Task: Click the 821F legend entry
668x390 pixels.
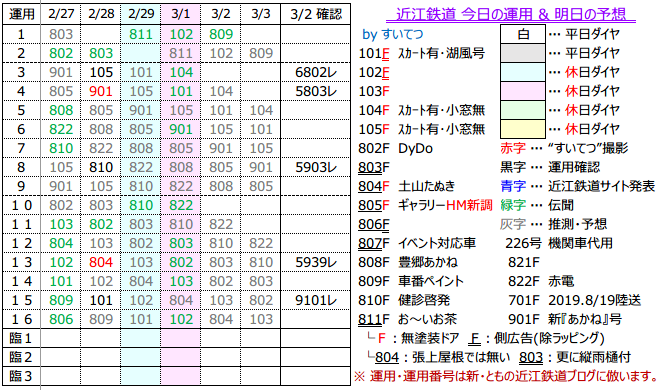Action: pos(524,262)
